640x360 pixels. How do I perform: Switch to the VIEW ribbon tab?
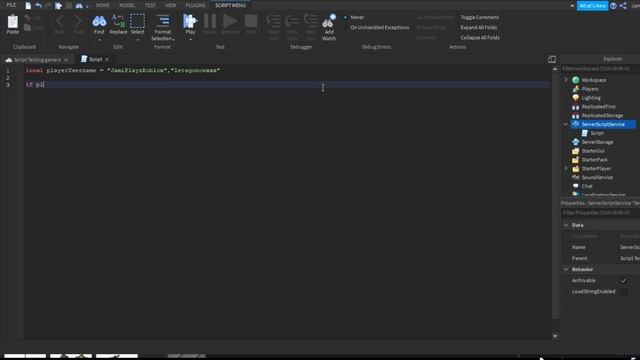click(171, 5)
